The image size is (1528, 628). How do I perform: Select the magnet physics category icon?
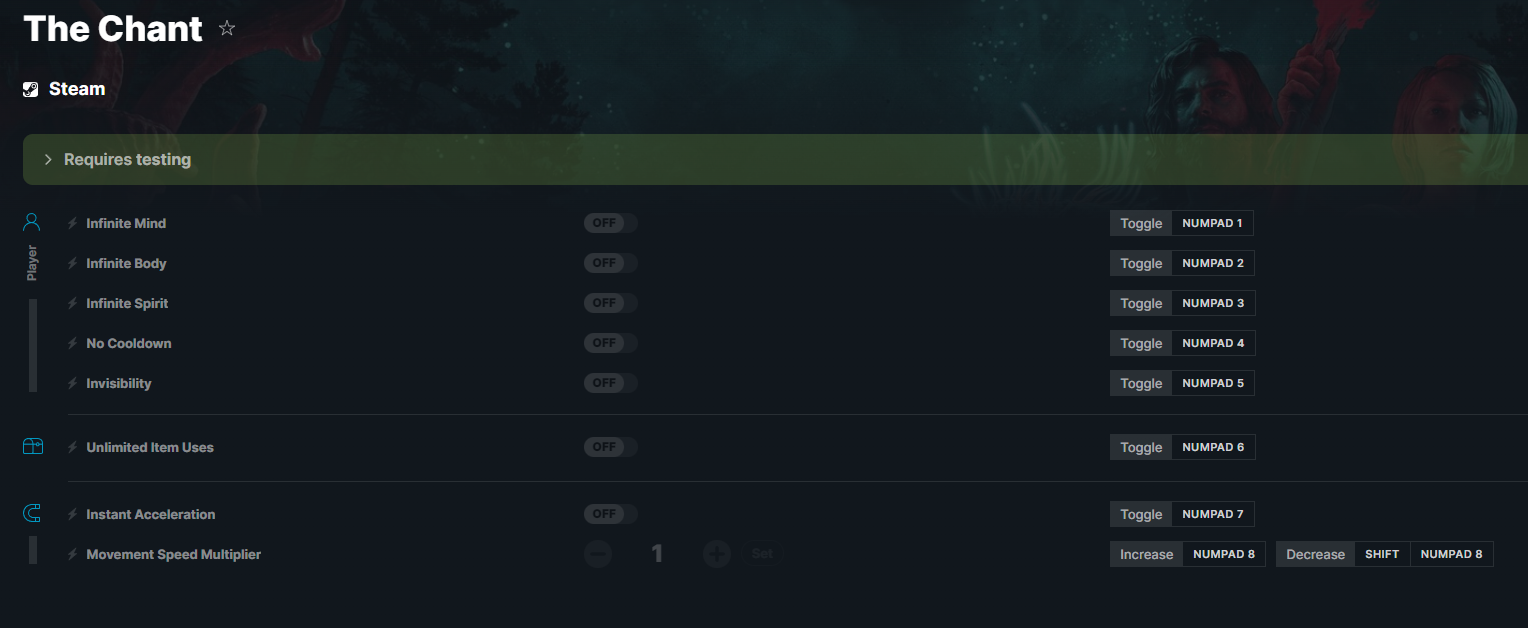(x=33, y=514)
